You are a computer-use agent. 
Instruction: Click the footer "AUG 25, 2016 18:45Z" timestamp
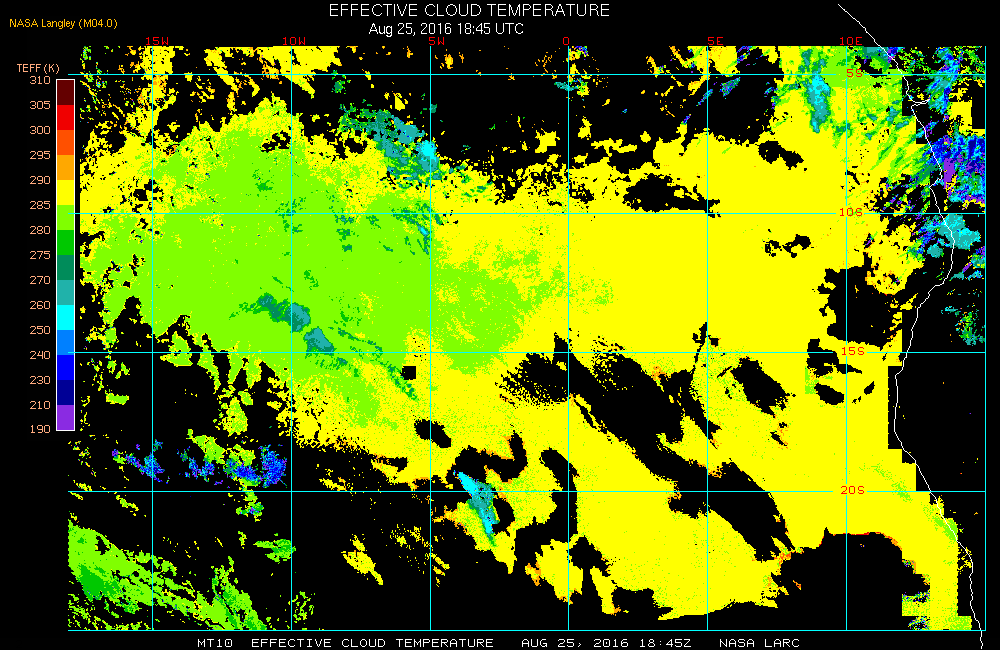point(606,643)
